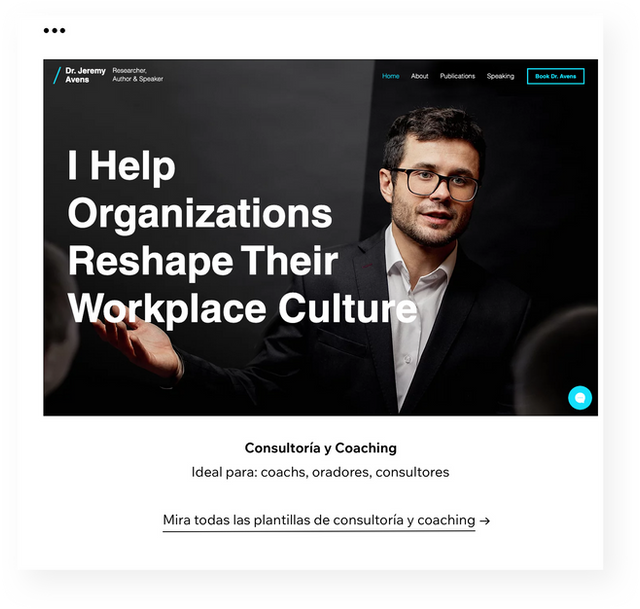Open Mira todas las plantillas link
The height and width of the screenshot is (609, 640).
coord(319,520)
